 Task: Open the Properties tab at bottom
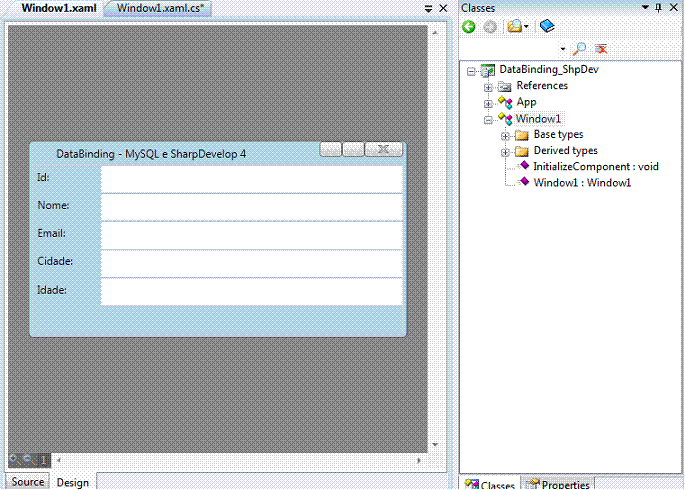click(x=558, y=484)
